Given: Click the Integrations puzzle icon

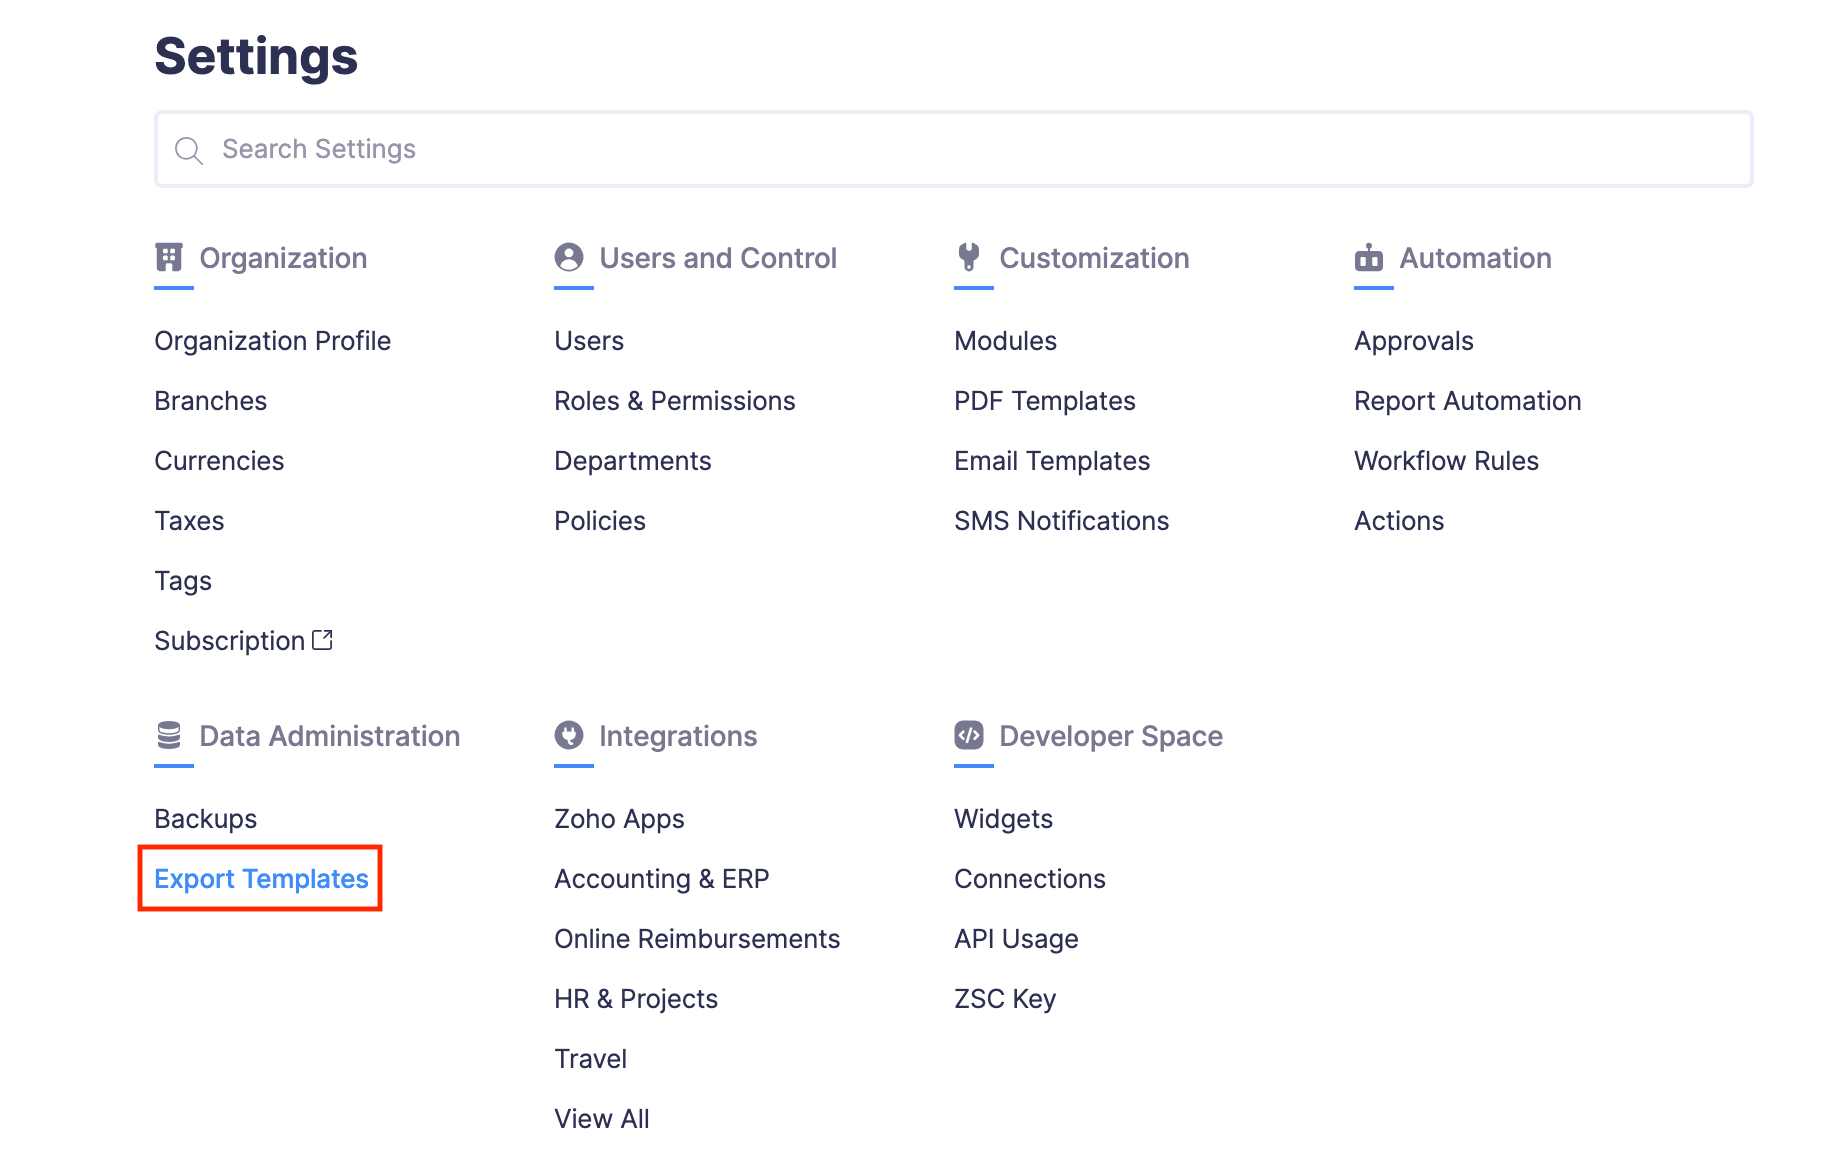Looking at the screenshot, I should [x=570, y=736].
